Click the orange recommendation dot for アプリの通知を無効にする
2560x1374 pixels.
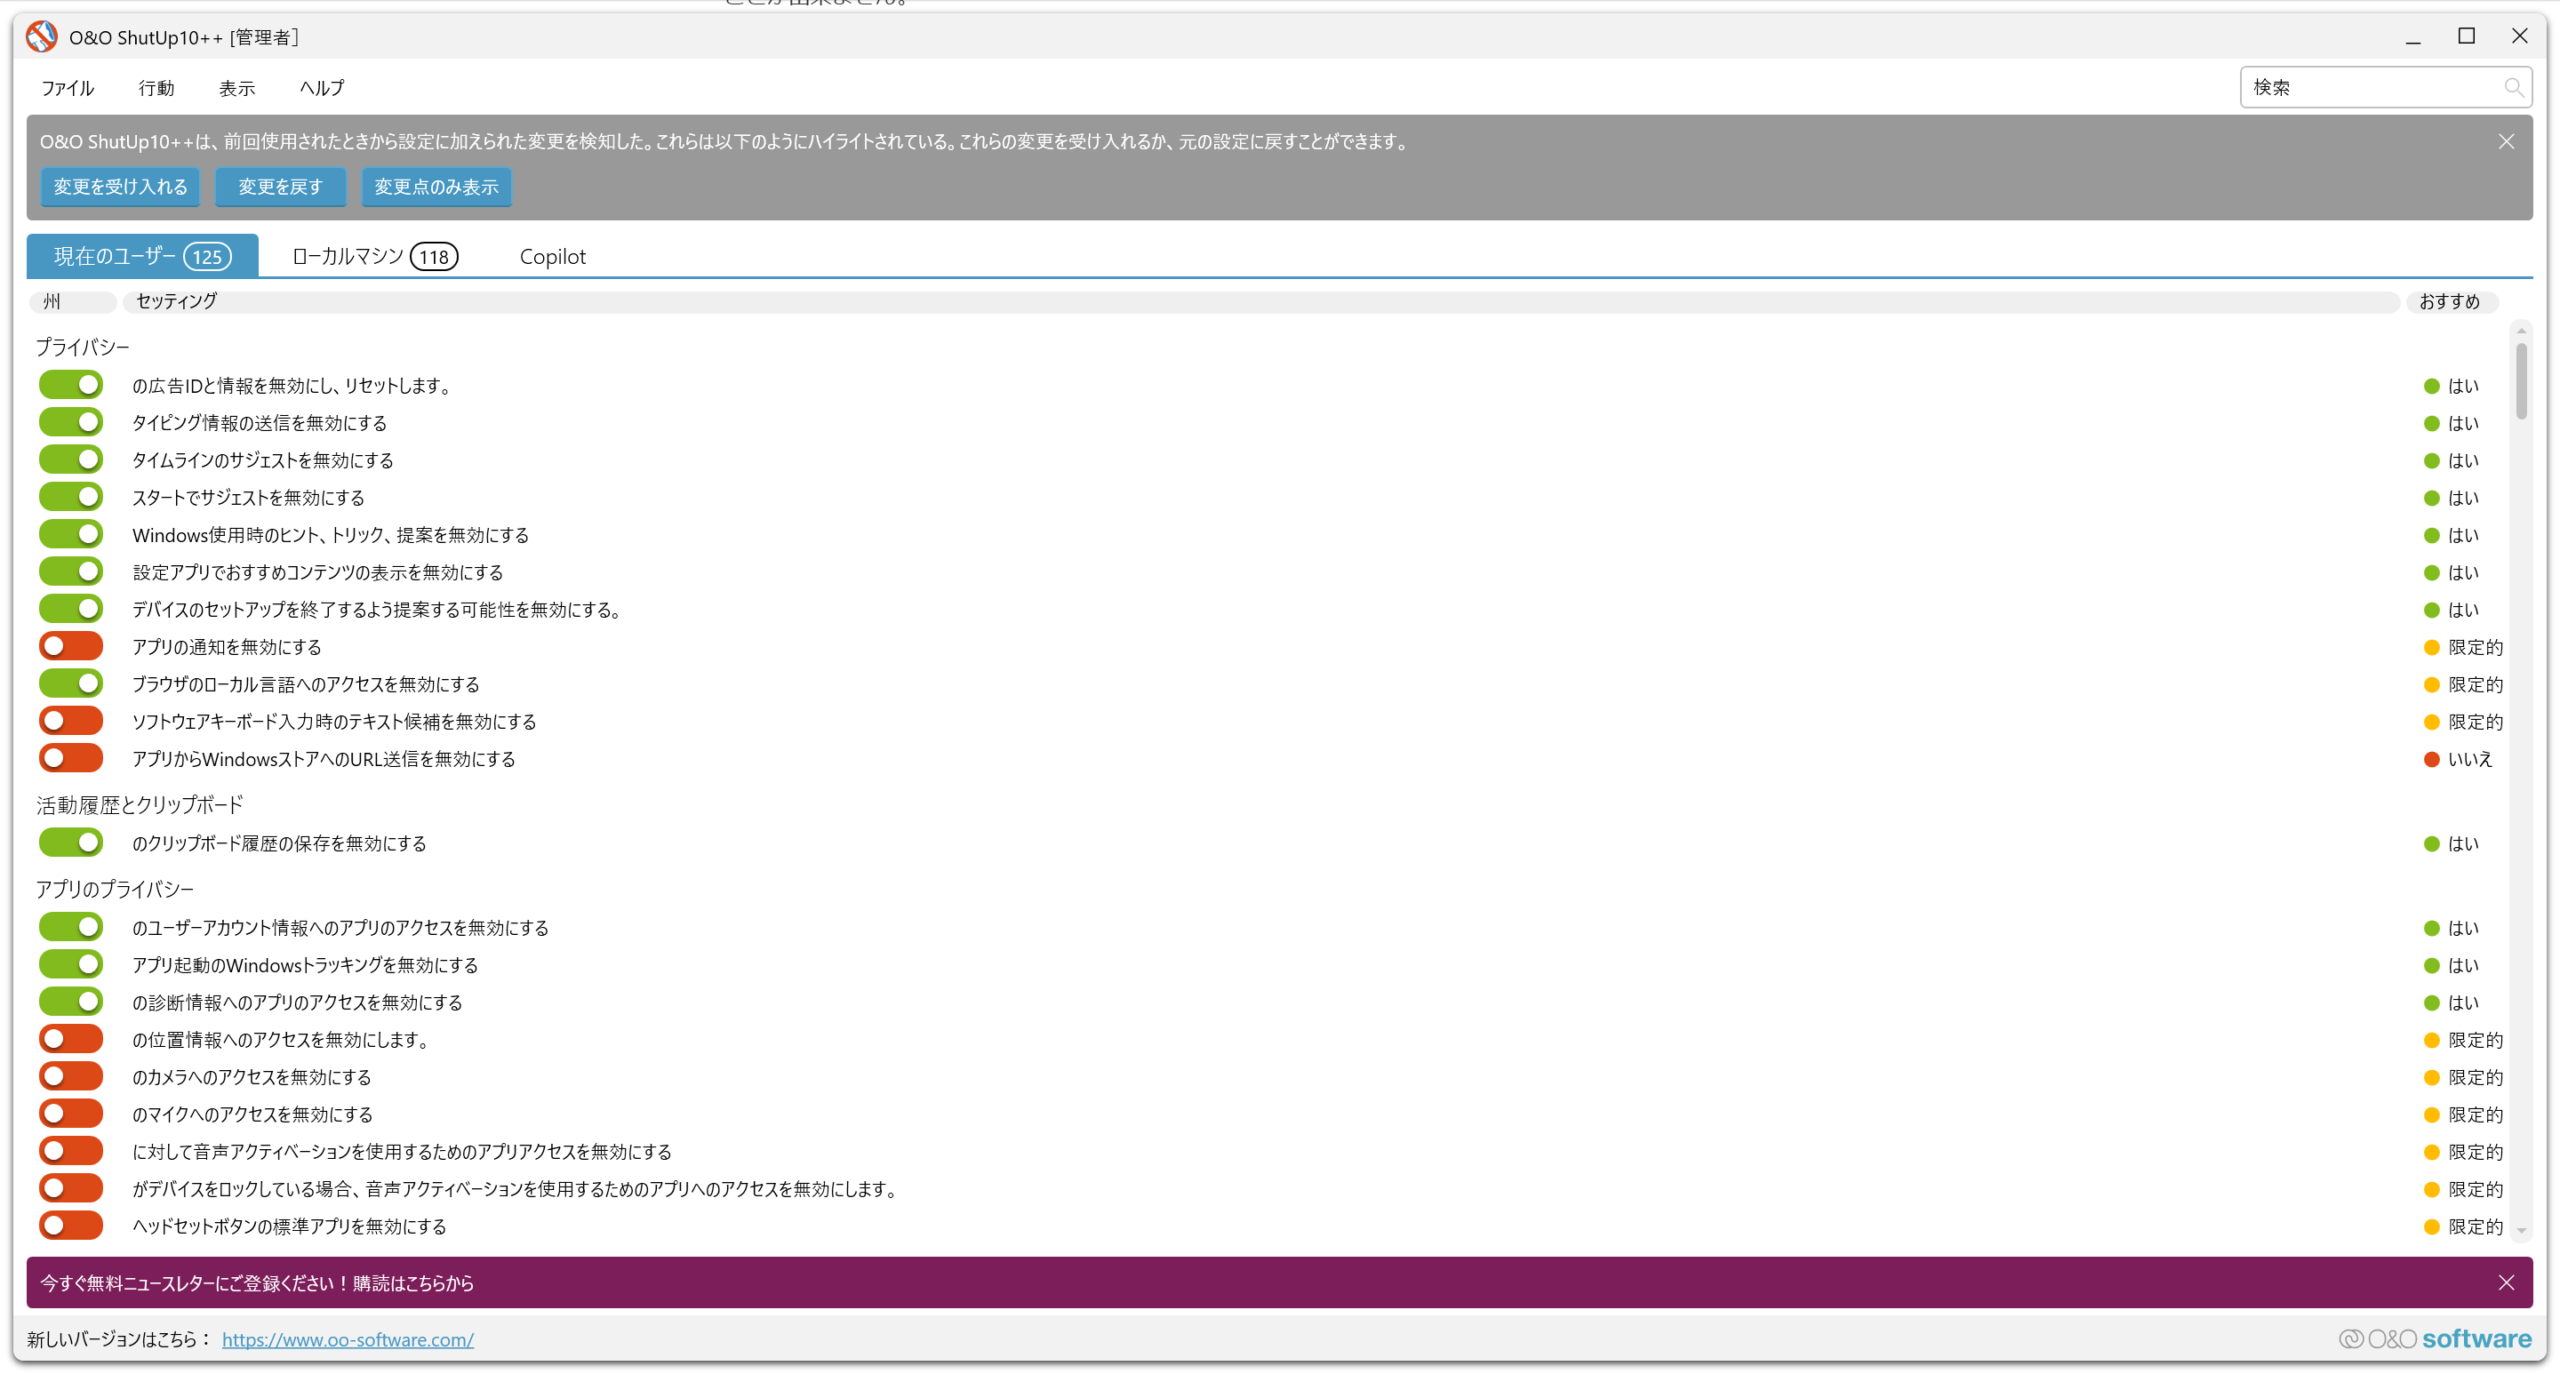(x=2432, y=648)
